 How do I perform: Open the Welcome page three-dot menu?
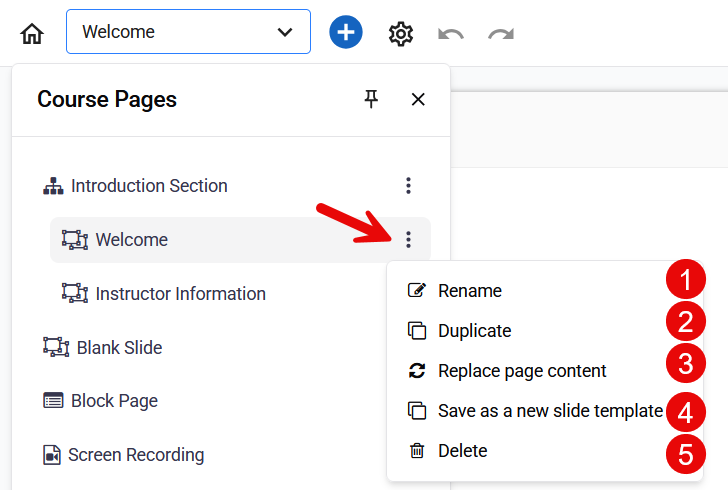click(408, 240)
